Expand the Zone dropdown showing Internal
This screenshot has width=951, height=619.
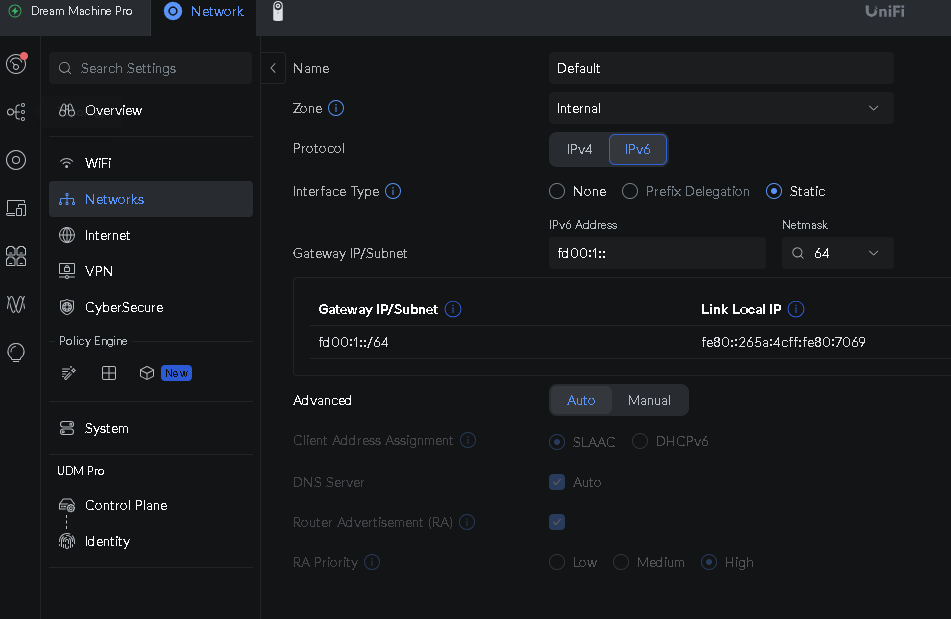(x=720, y=108)
